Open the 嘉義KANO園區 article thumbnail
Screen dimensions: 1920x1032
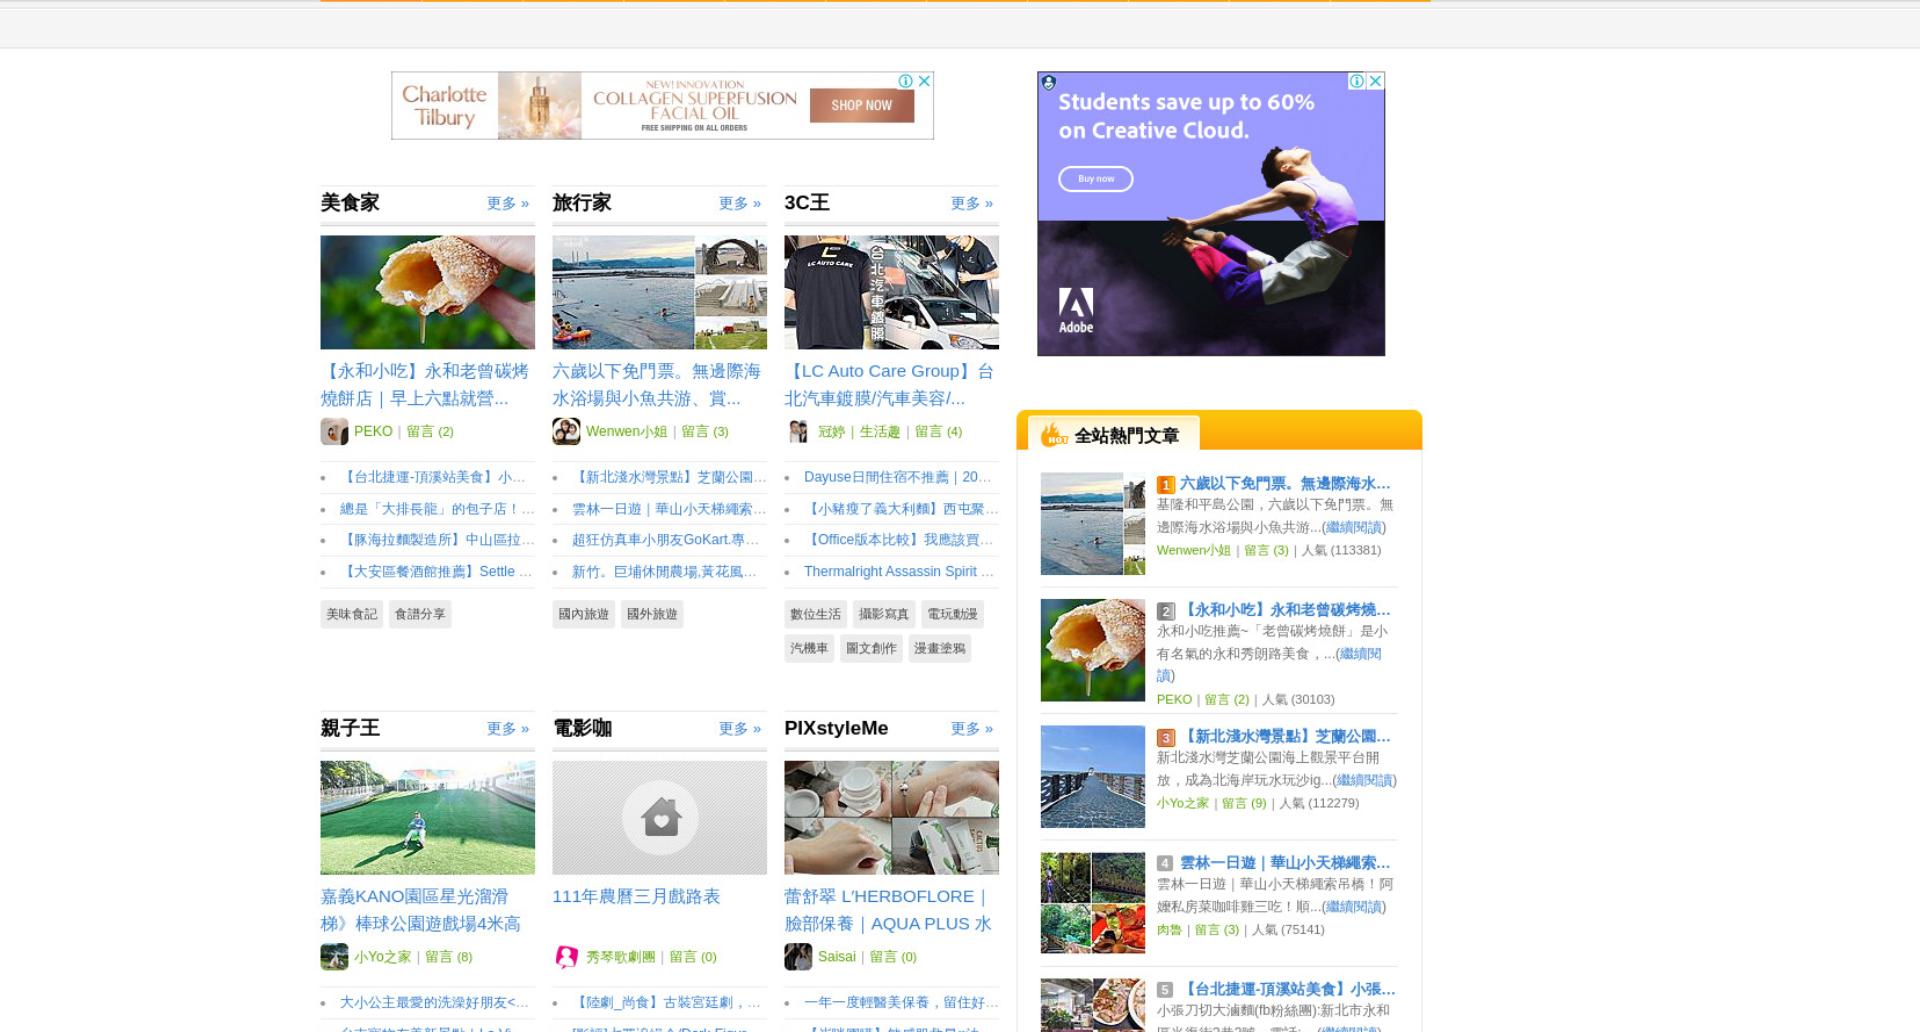tap(427, 818)
